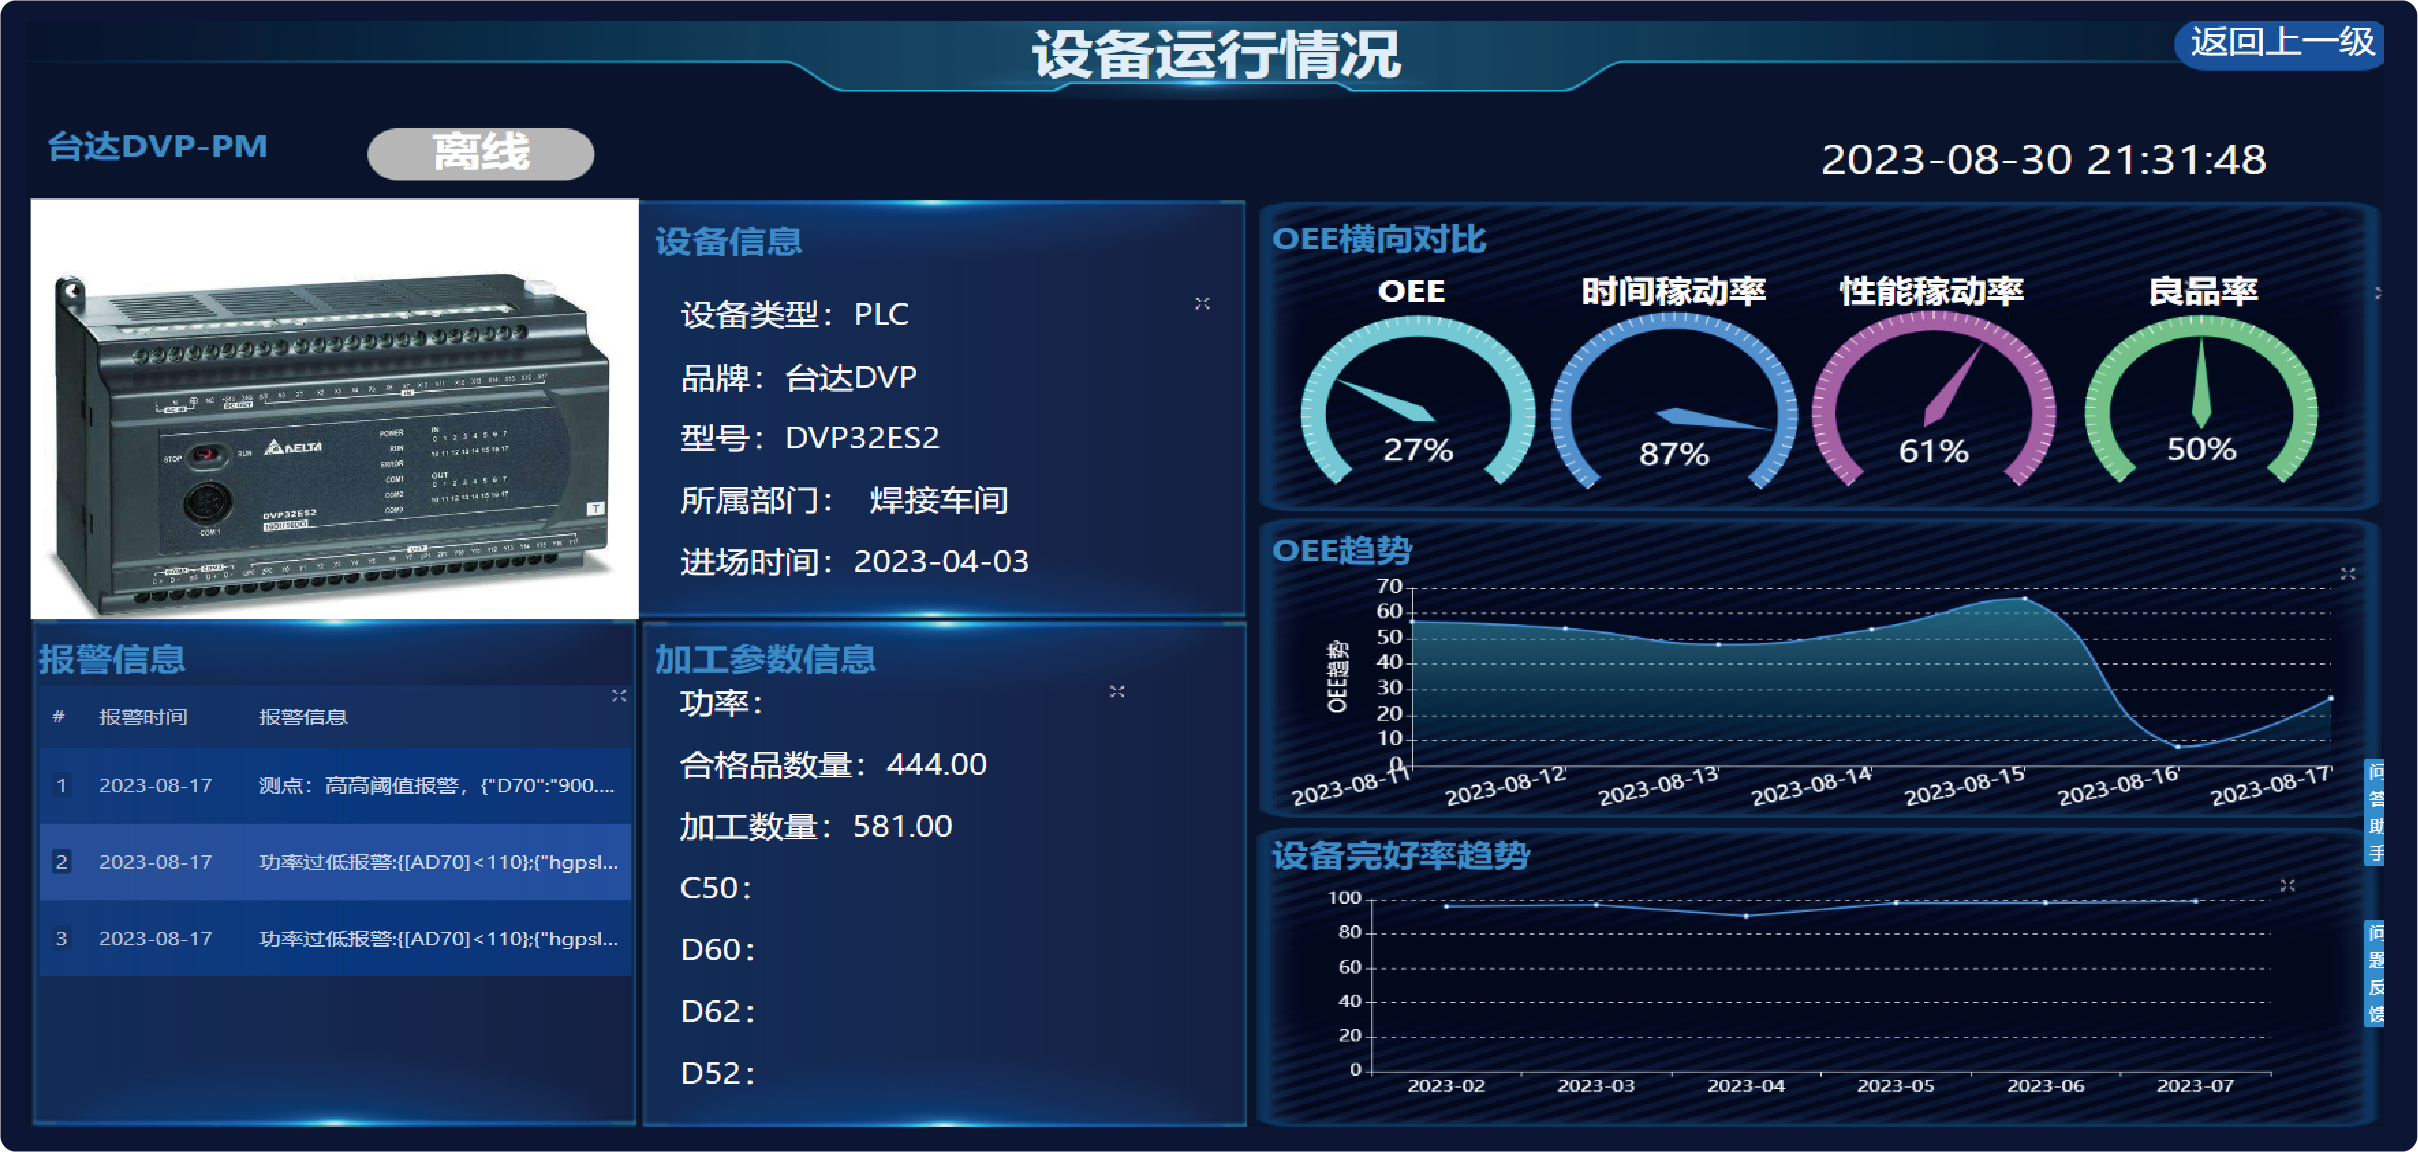The image size is (2418, 1152).
Task: Click the D60 parameter label
Action: coord(717,950)
